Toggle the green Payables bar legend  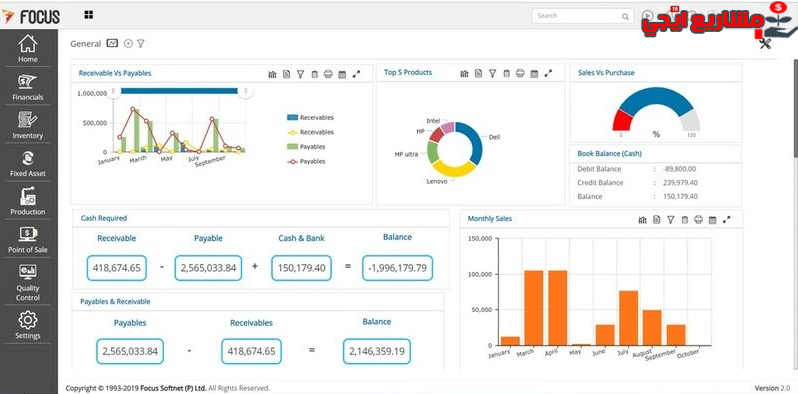click(306, 147)
